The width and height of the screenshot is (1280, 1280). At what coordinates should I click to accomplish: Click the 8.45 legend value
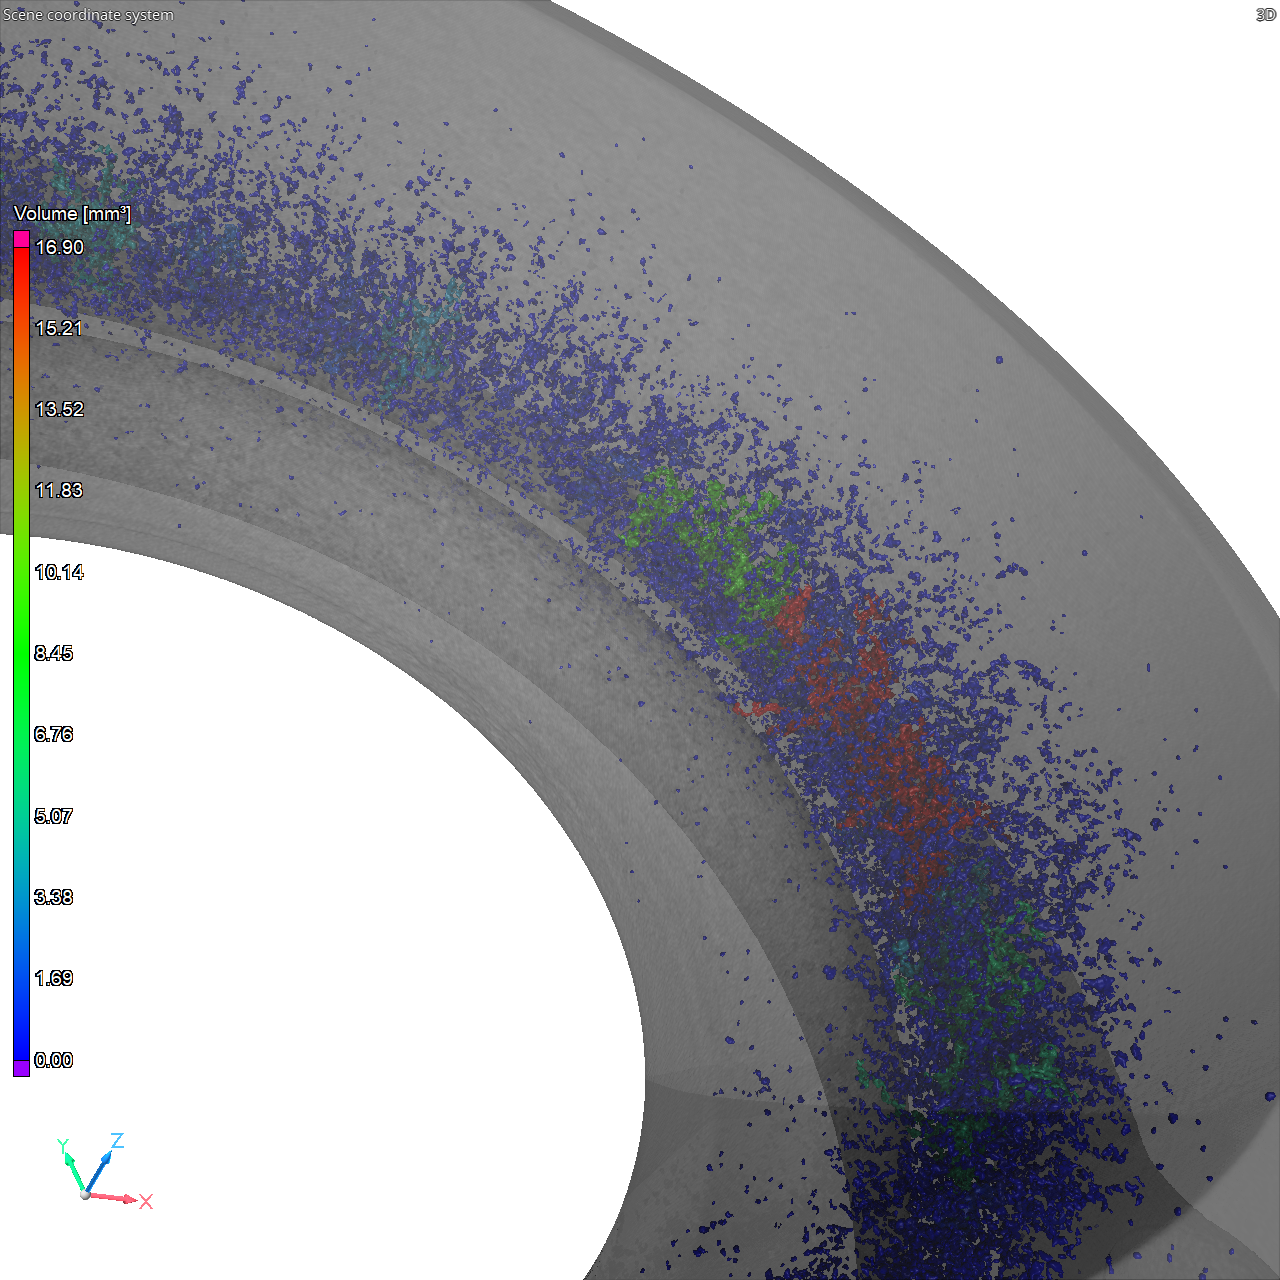tap(54, 653)
